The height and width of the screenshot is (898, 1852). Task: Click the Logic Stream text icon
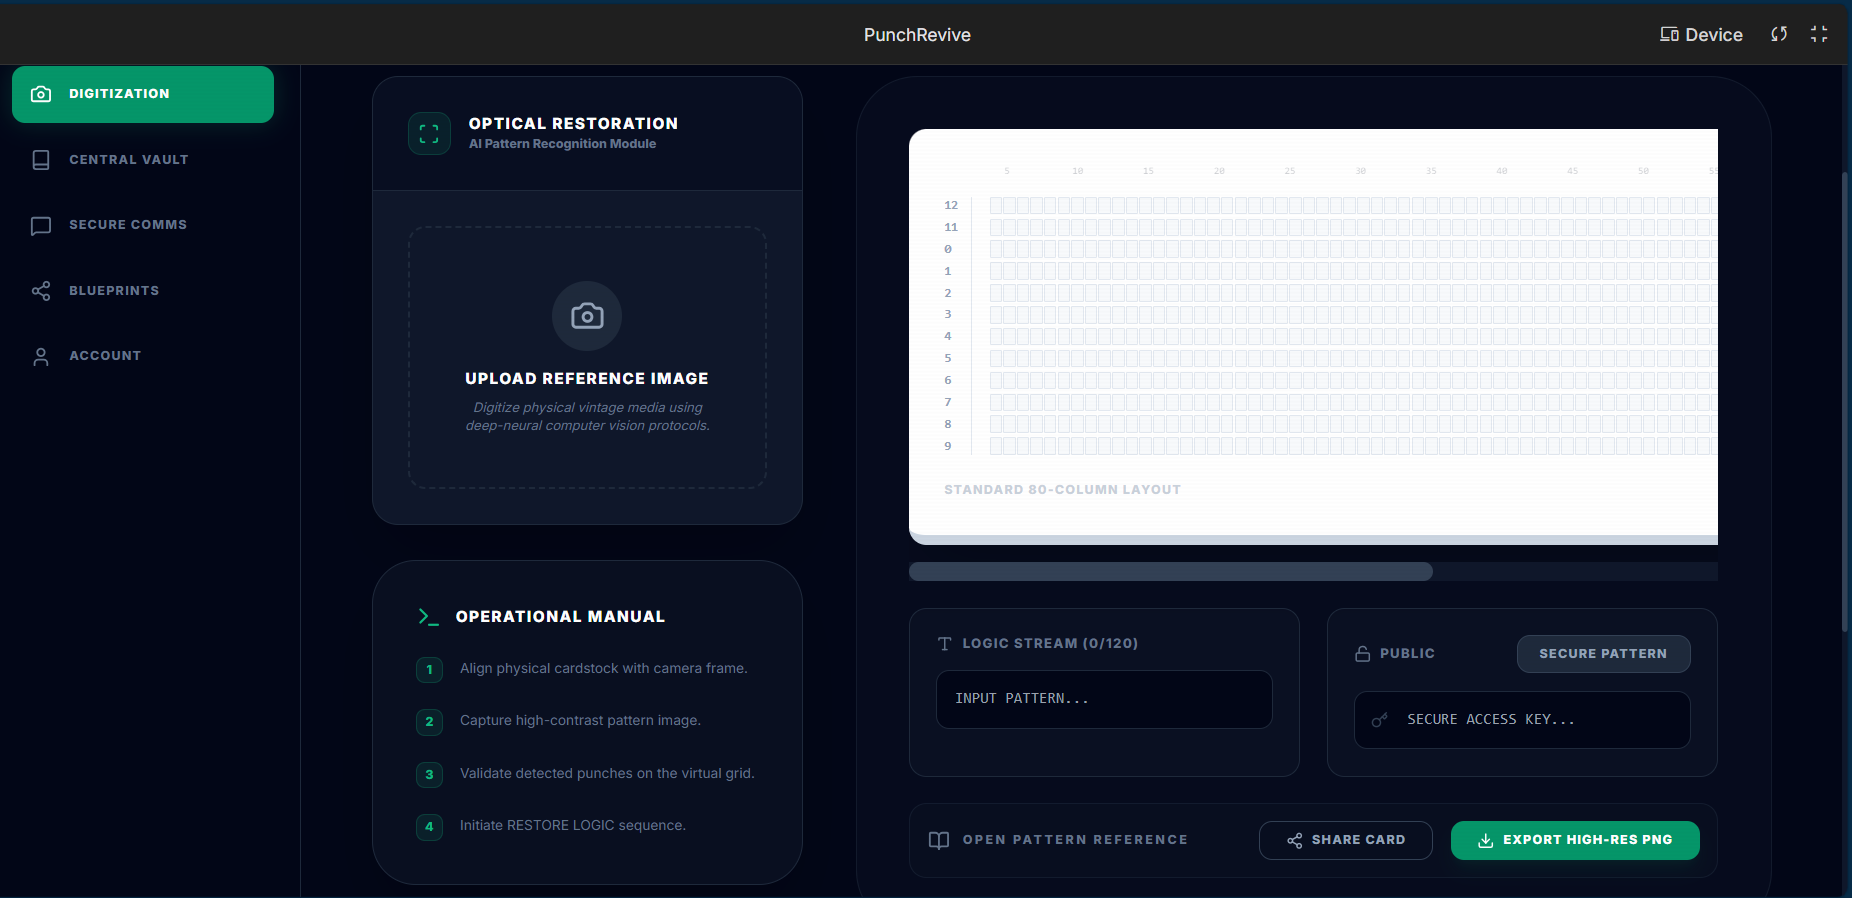(945, 644)
